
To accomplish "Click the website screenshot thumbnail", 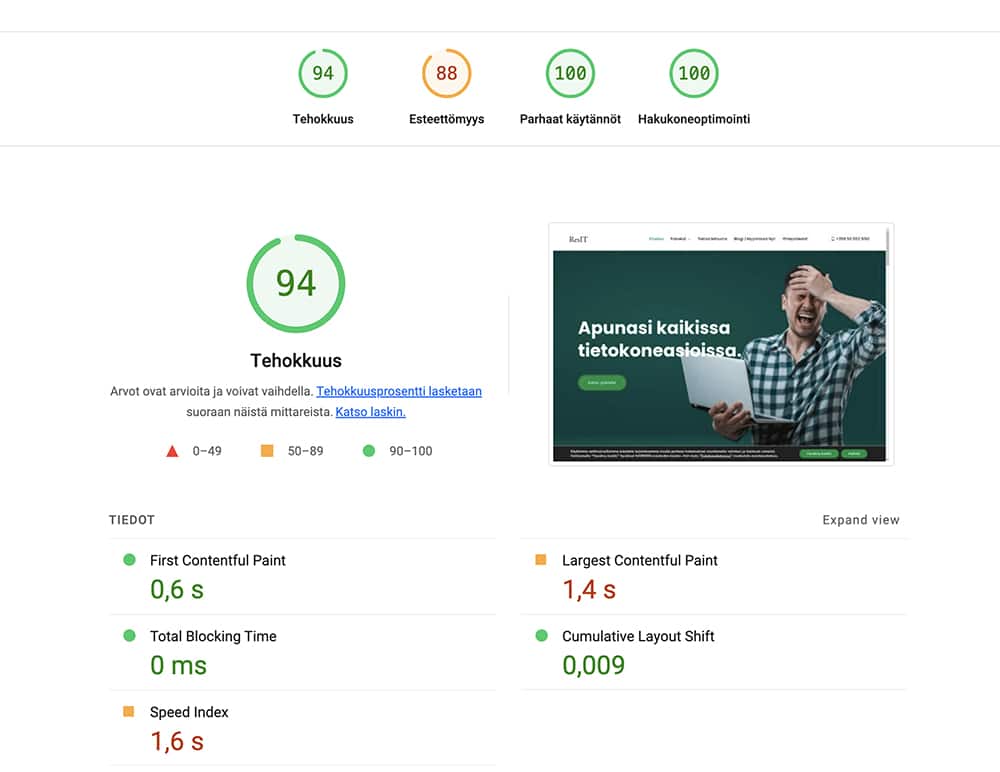I will coord(720,343).
